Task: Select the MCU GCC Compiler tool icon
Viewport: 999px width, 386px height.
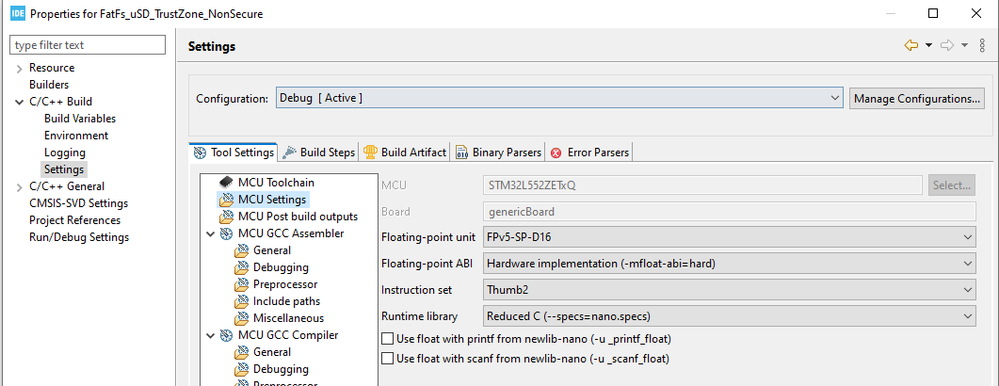Action: 226,335
